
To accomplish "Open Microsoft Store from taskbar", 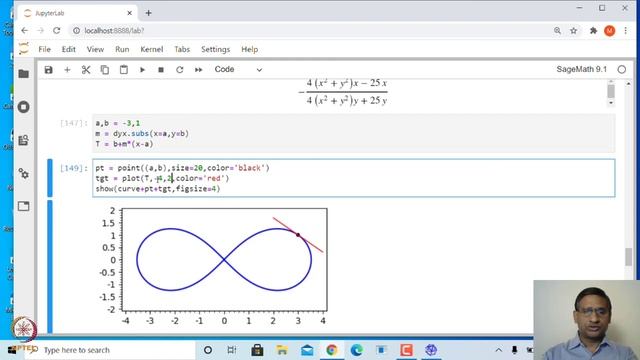I will 257,350.
